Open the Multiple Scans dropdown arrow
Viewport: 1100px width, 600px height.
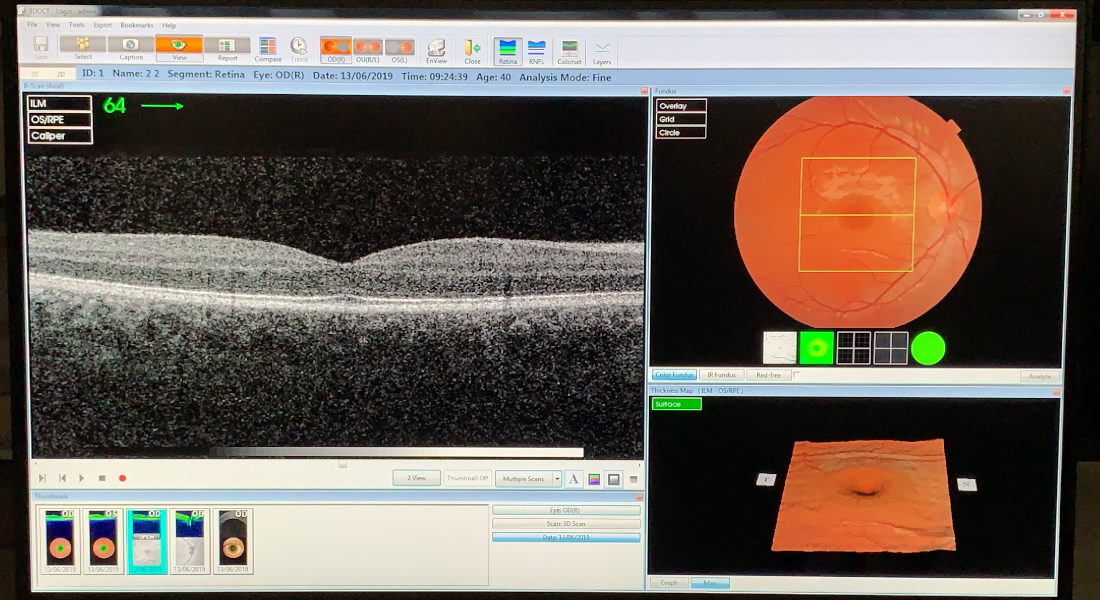pos(557,479)
